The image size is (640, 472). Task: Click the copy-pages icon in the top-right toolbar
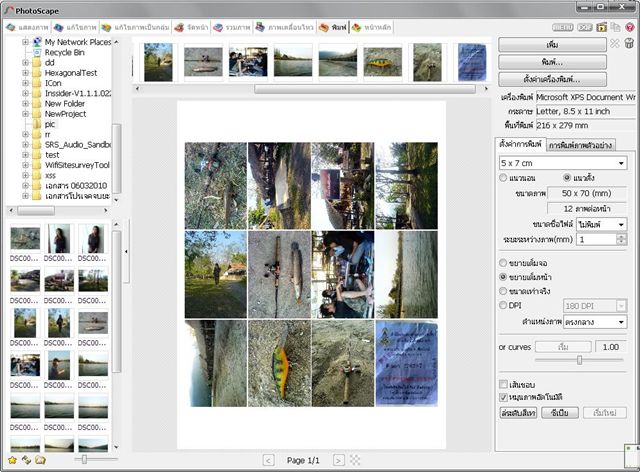615,27
